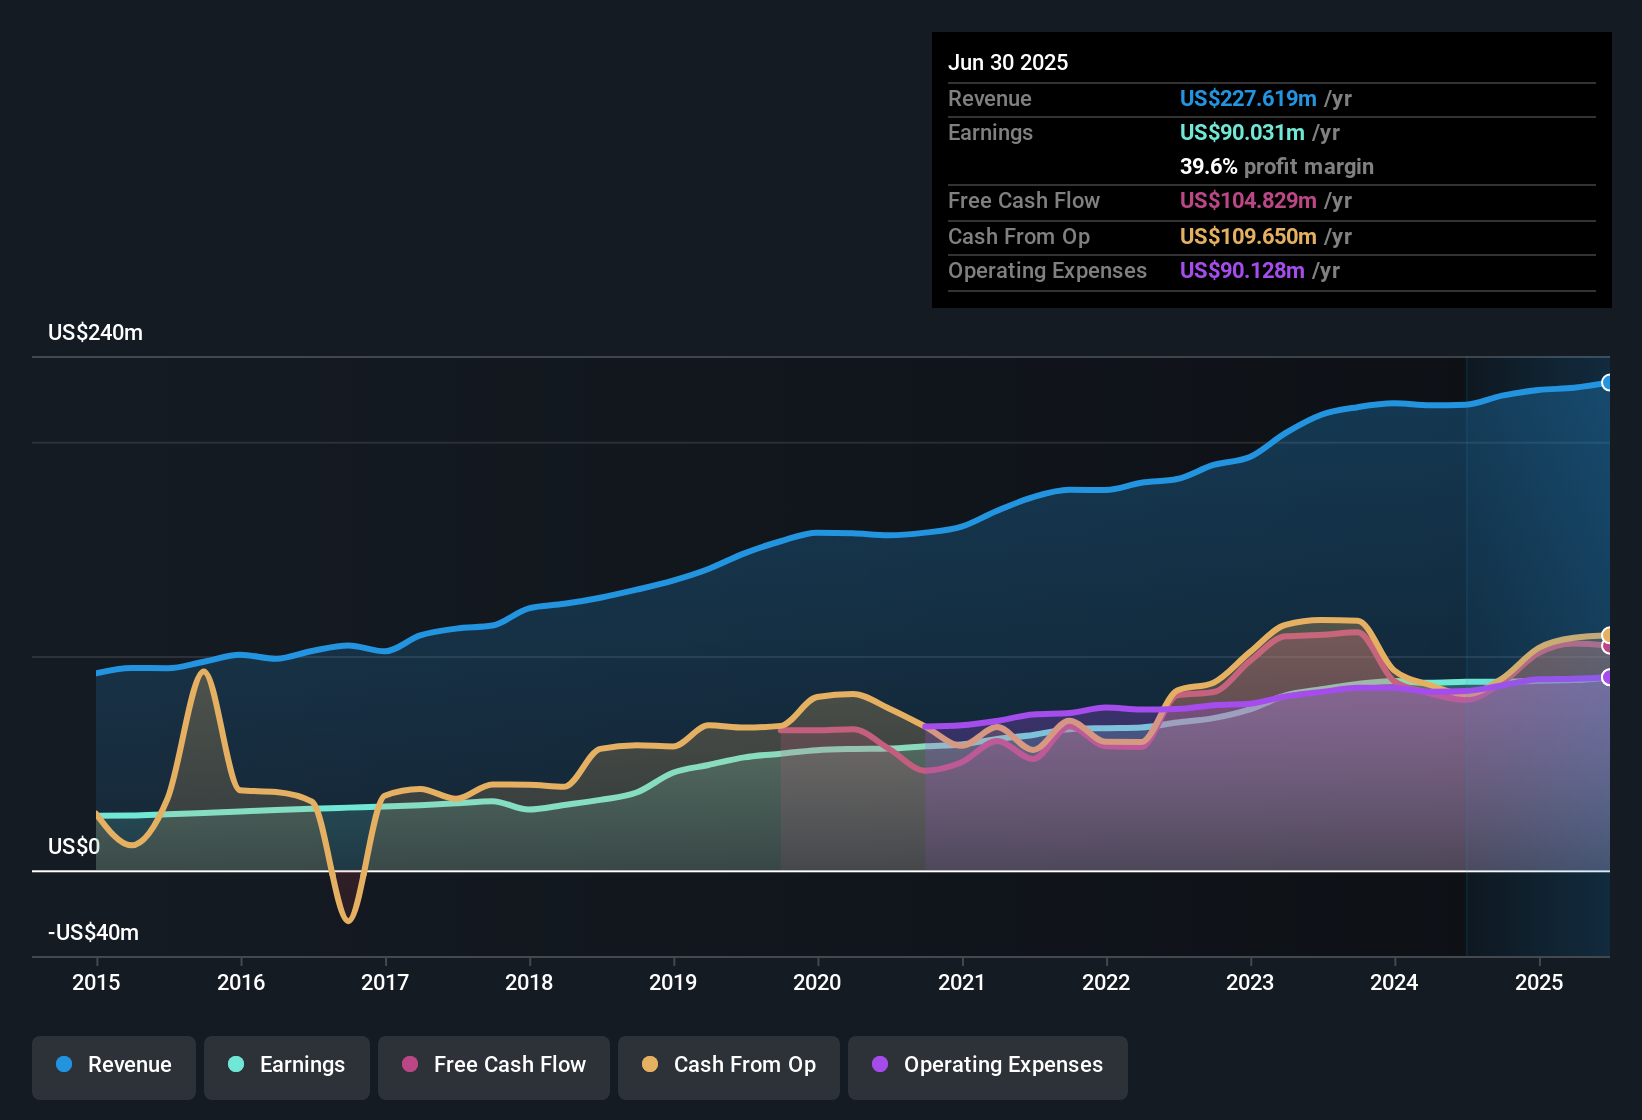Image resolution: width=1642 pixels, height=1120 pixels.
Task: Toggle the Earnings legend button
Action: 287,1068
